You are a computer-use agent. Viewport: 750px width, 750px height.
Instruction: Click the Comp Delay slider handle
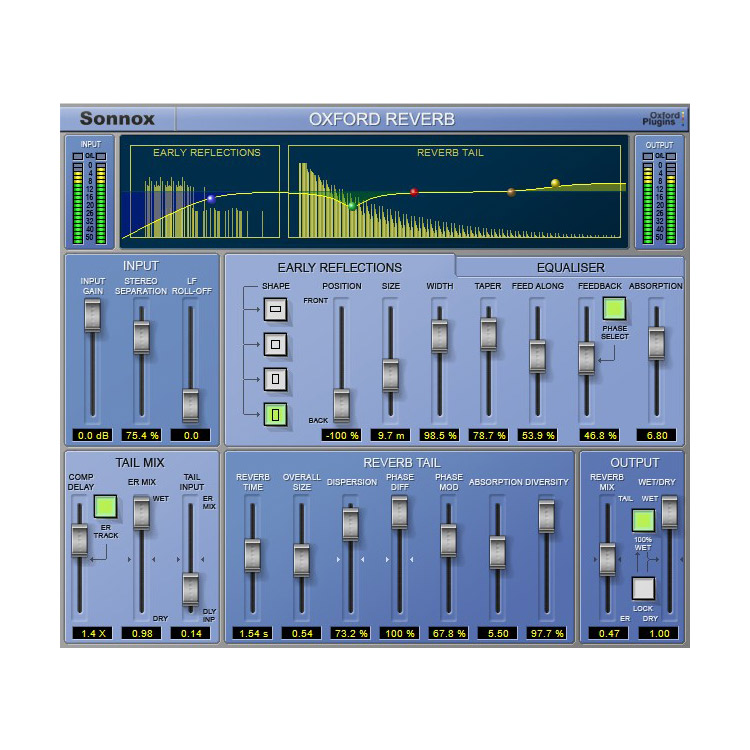click(x=79, y=540)
